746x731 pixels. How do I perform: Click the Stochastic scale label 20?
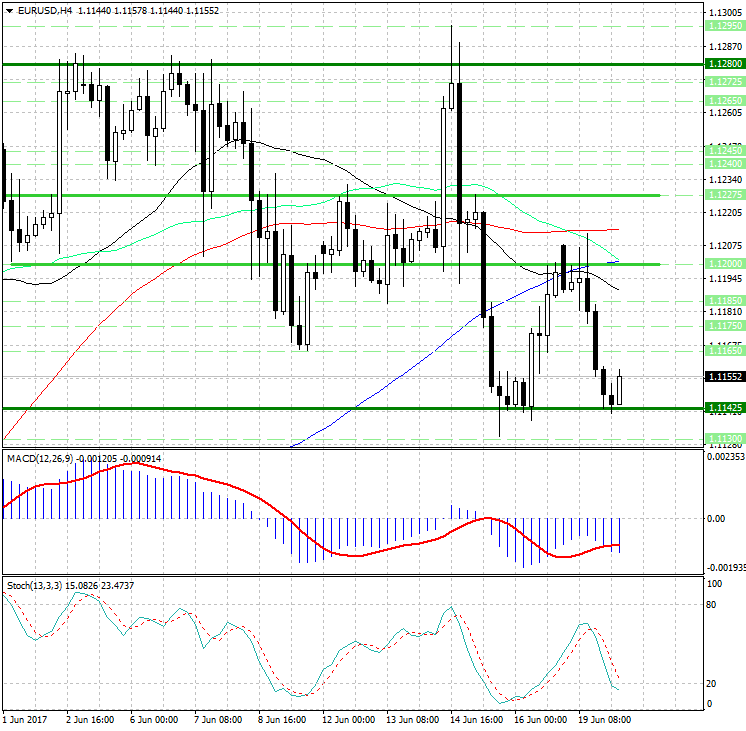pyautogui.click(x=711, y=684)
